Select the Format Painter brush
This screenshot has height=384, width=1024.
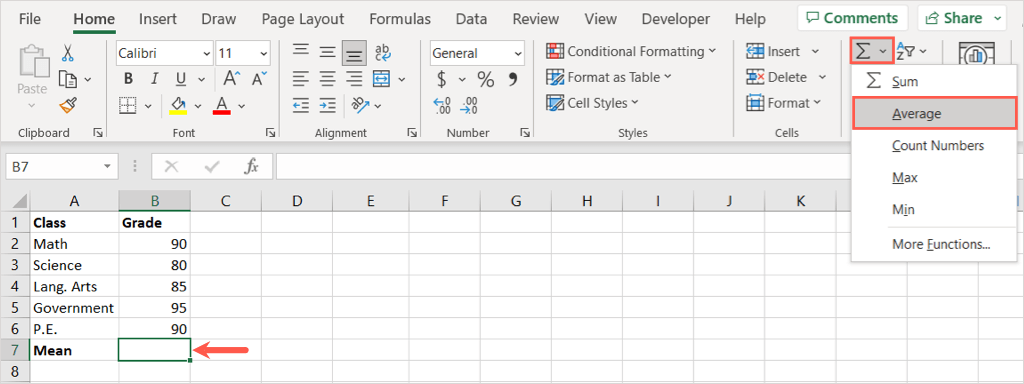pos(68,104)
